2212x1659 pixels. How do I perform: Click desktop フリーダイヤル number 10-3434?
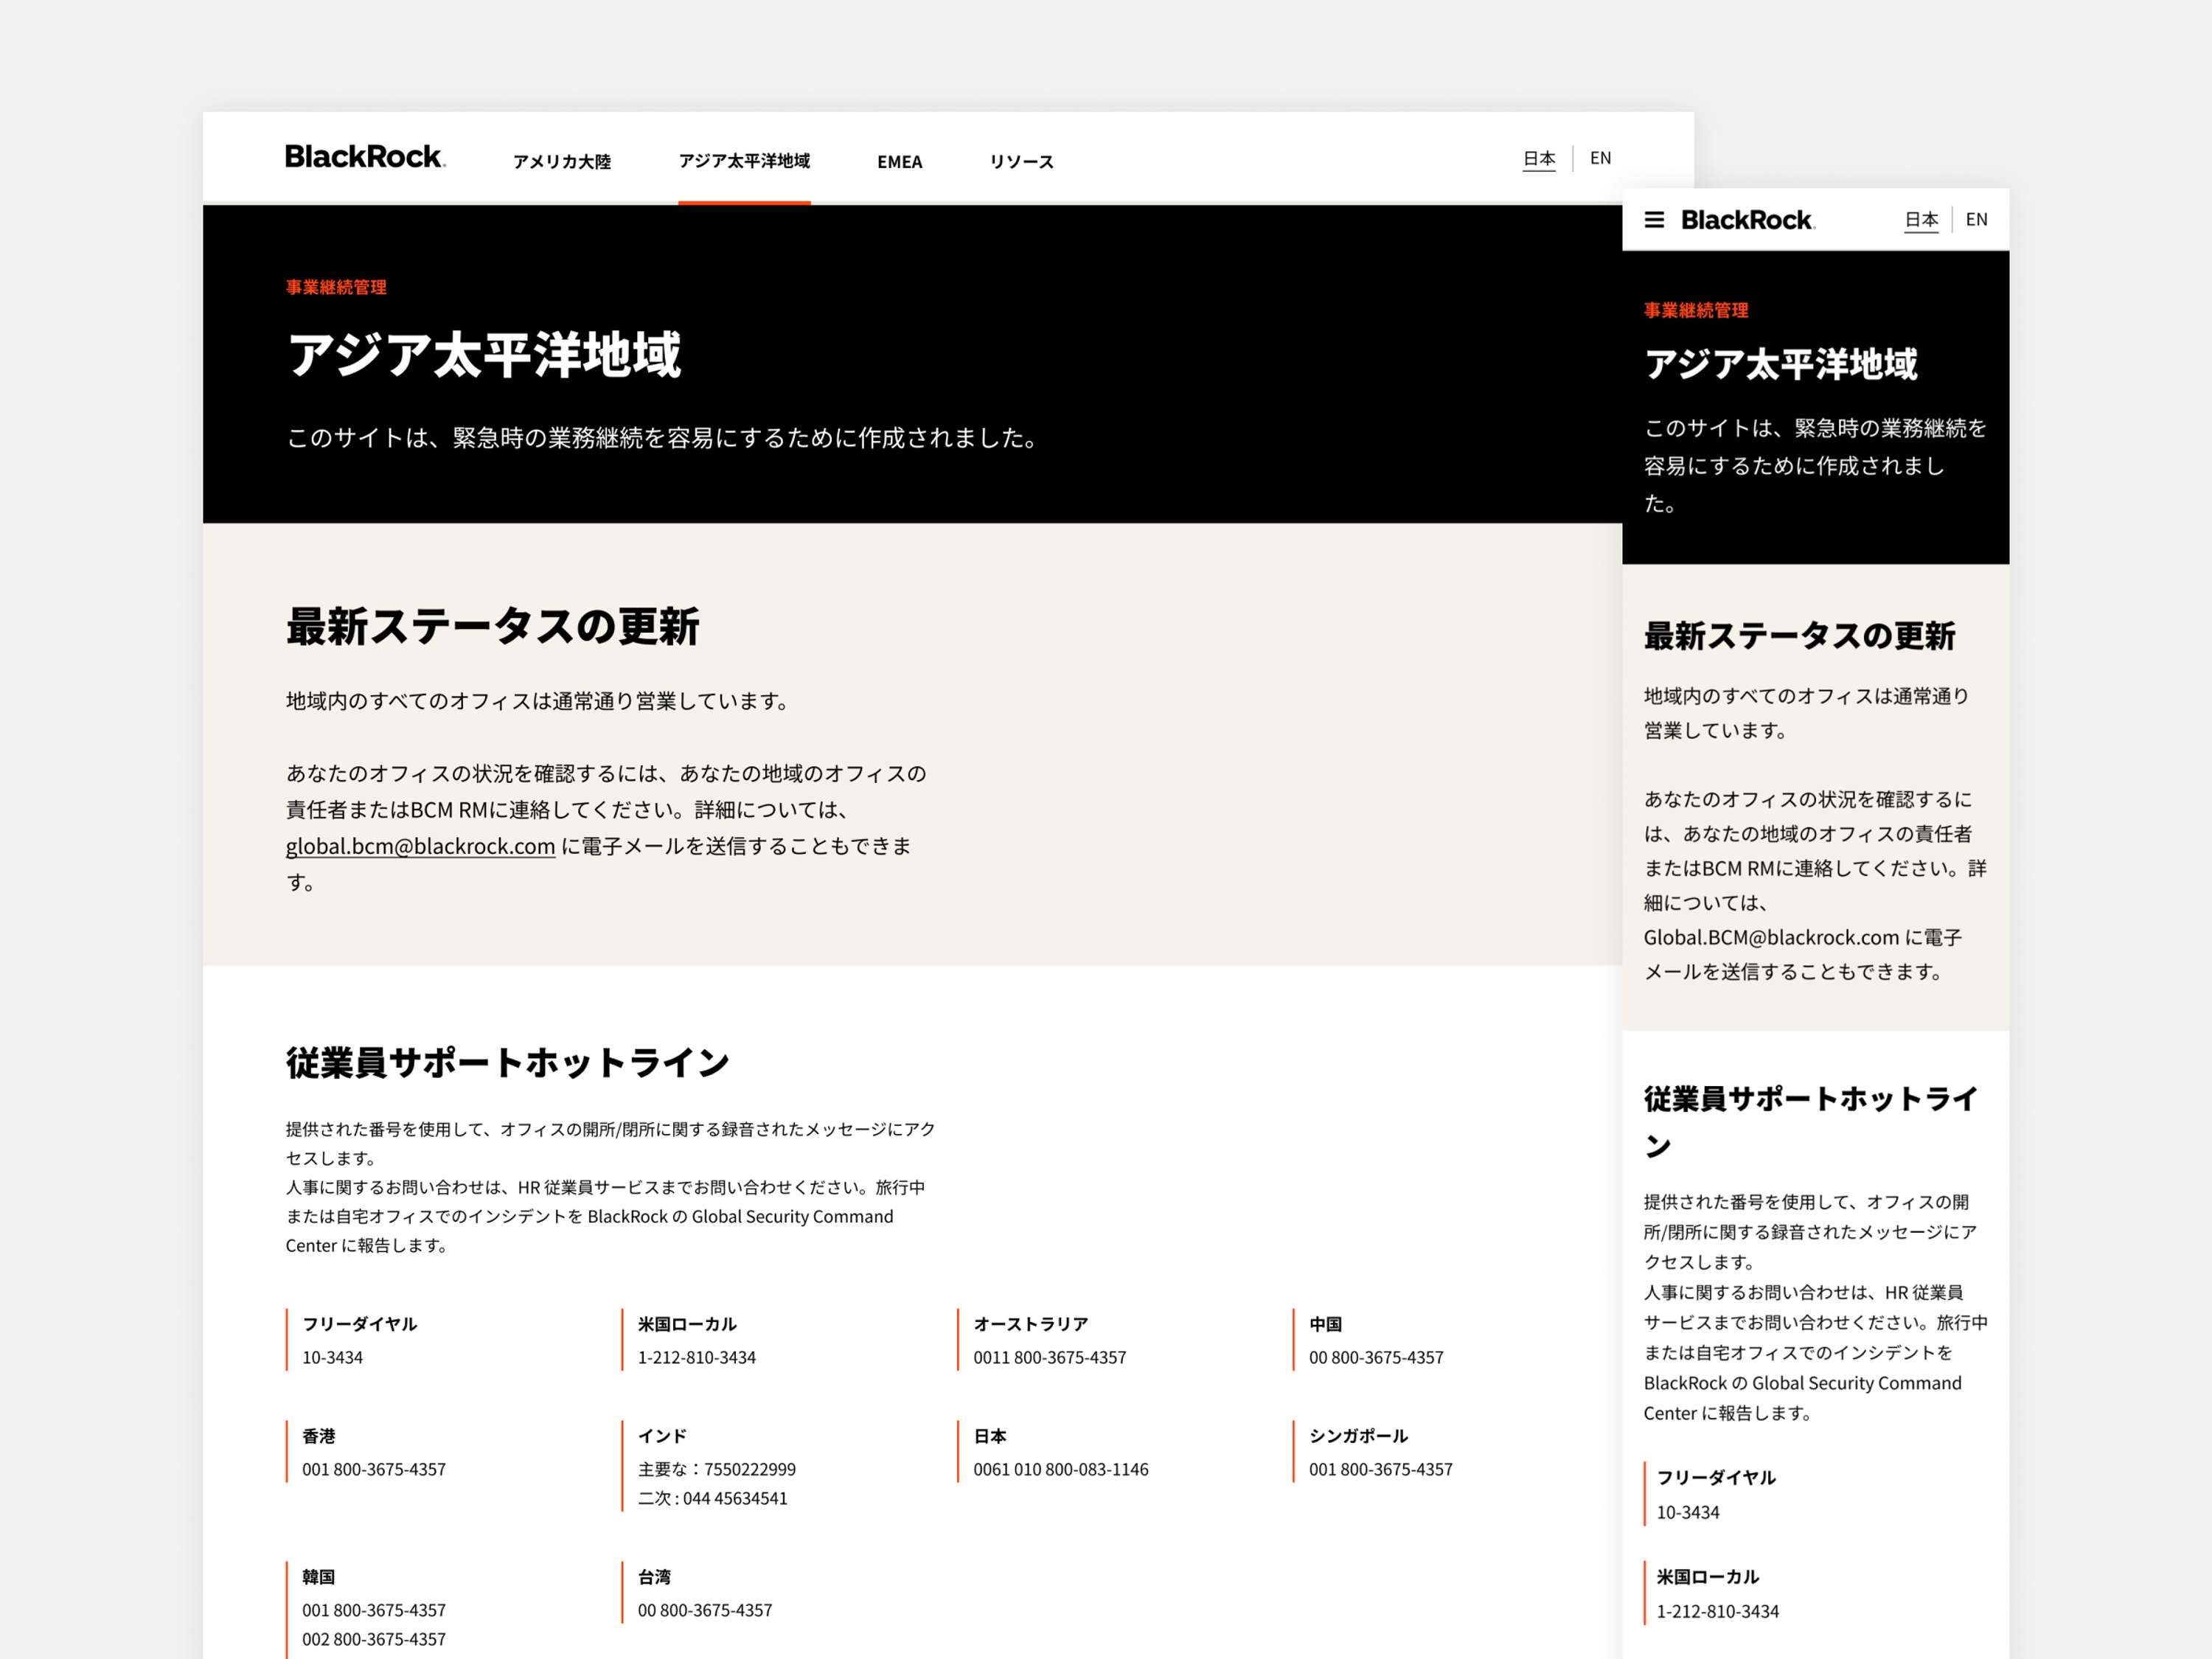click(x=333, y=1357)
